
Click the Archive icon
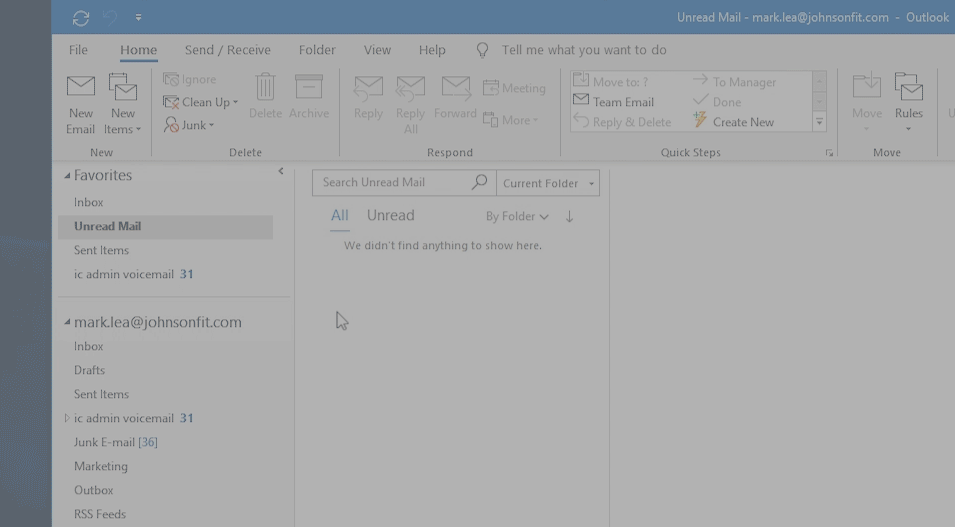click(x=309, y=87)
